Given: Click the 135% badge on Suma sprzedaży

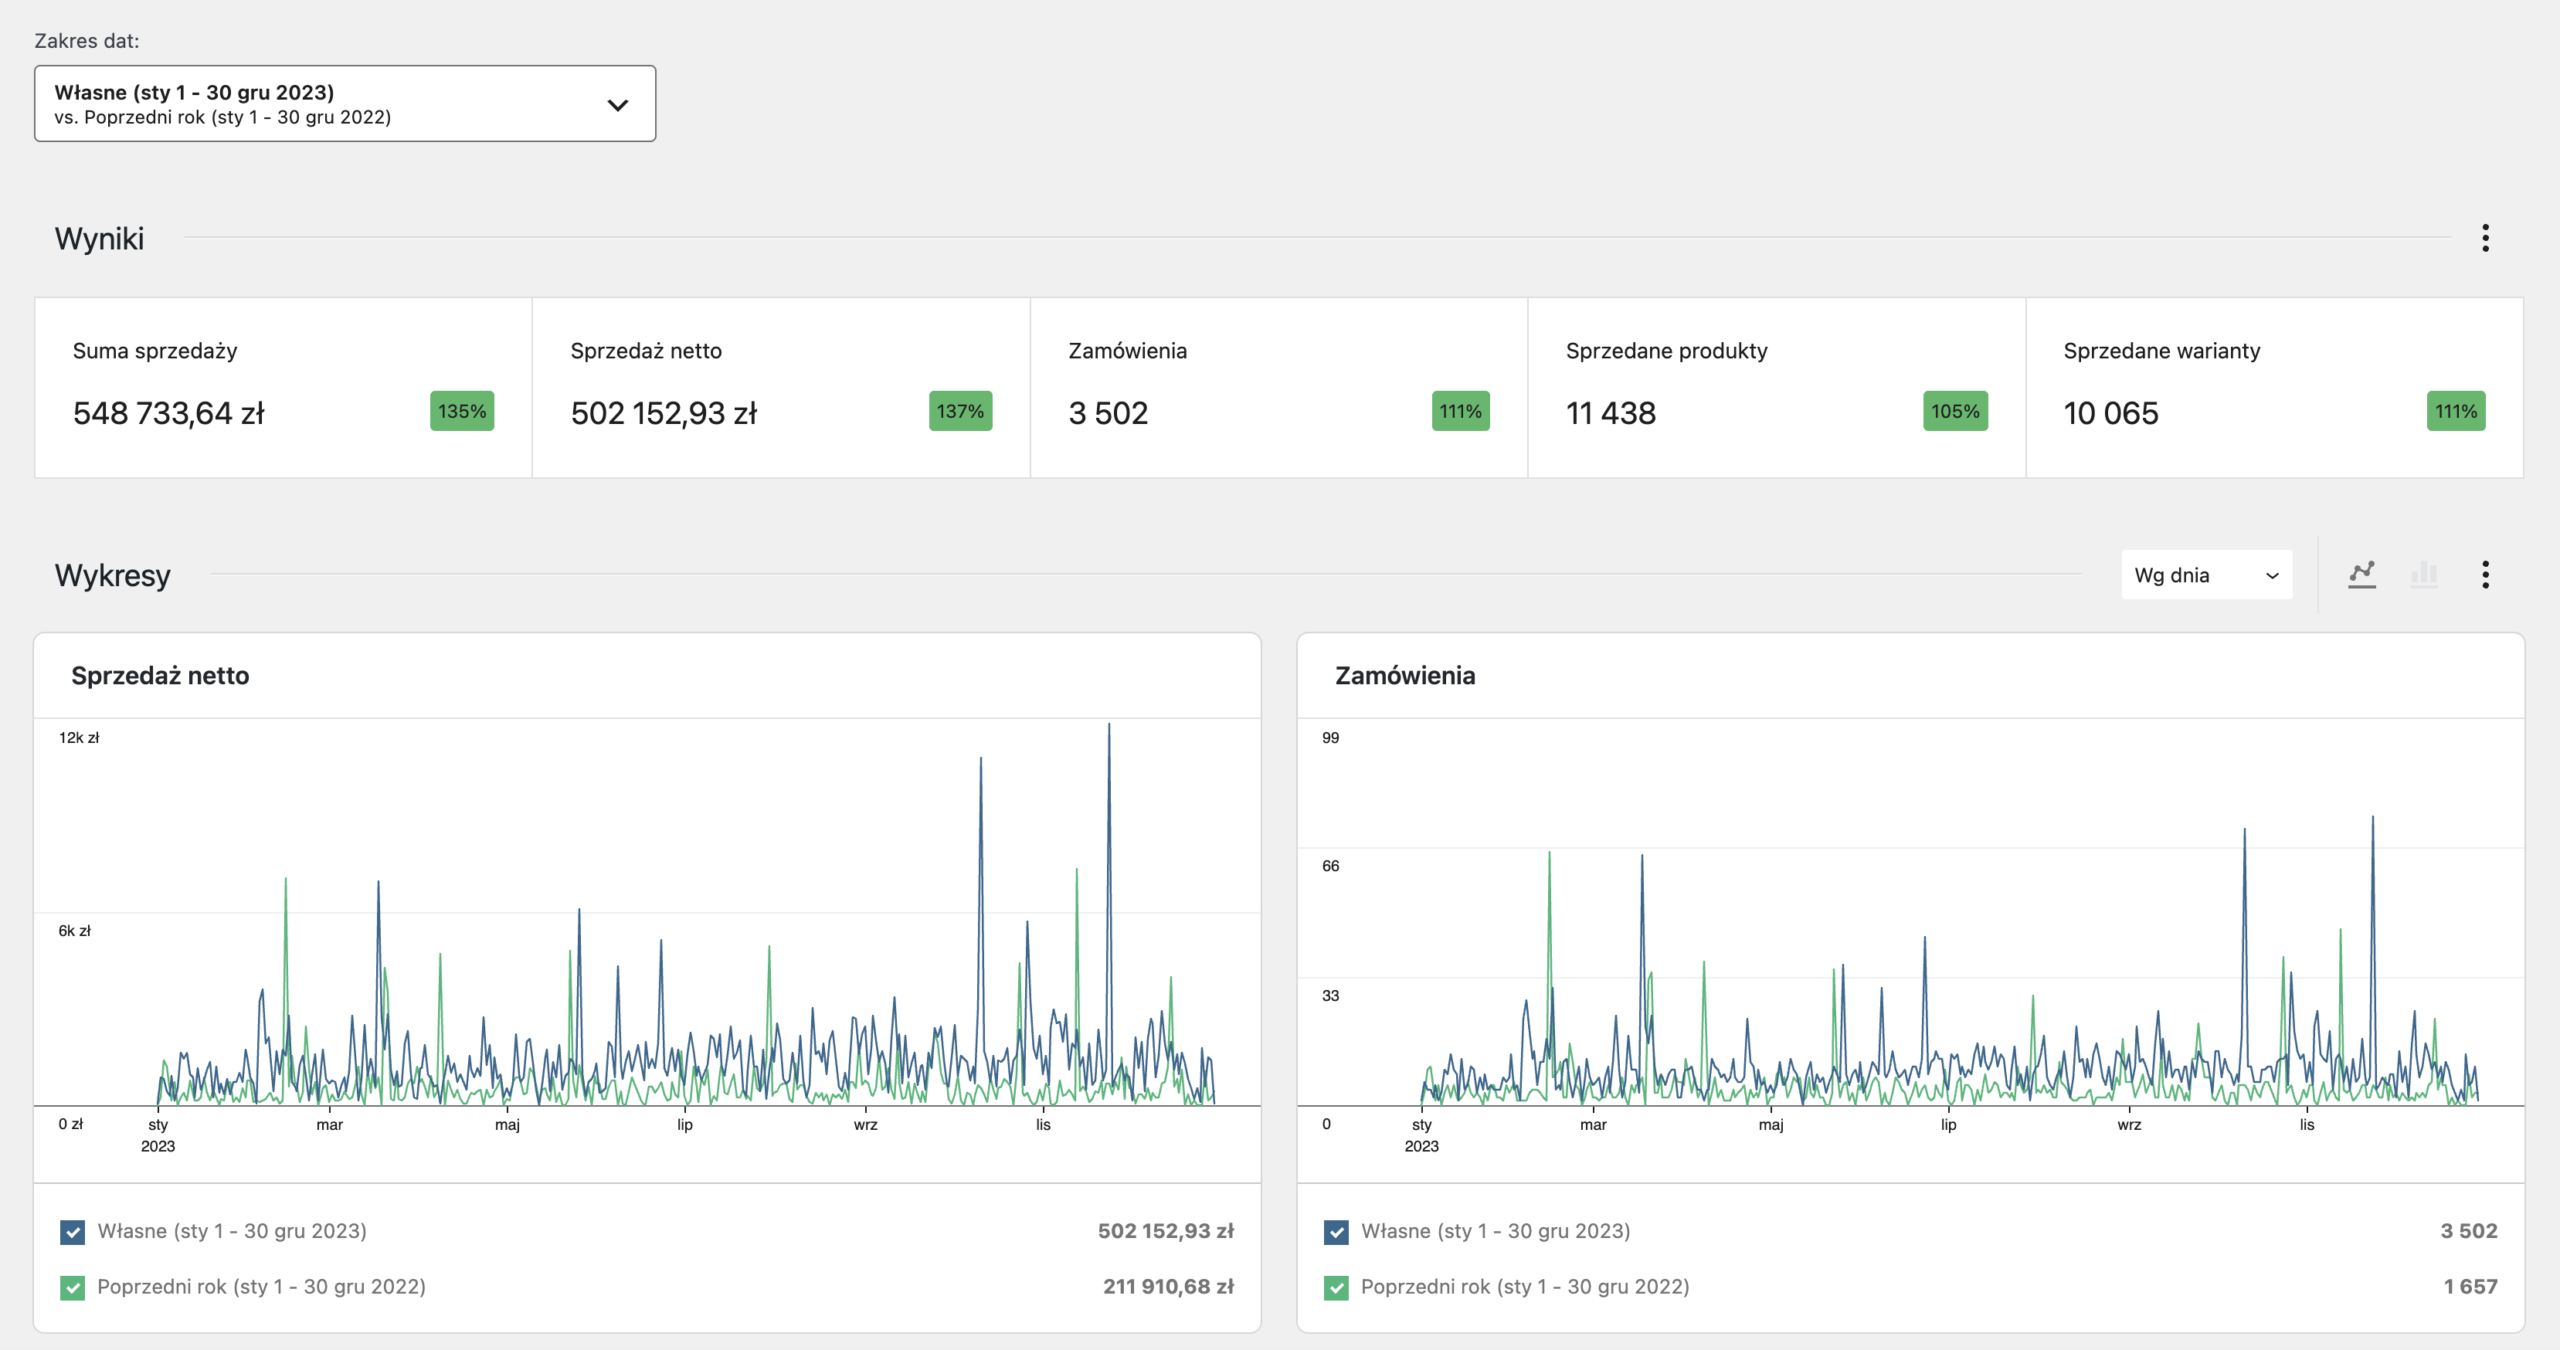Looking at the screenshot, I should click(462, 411).
